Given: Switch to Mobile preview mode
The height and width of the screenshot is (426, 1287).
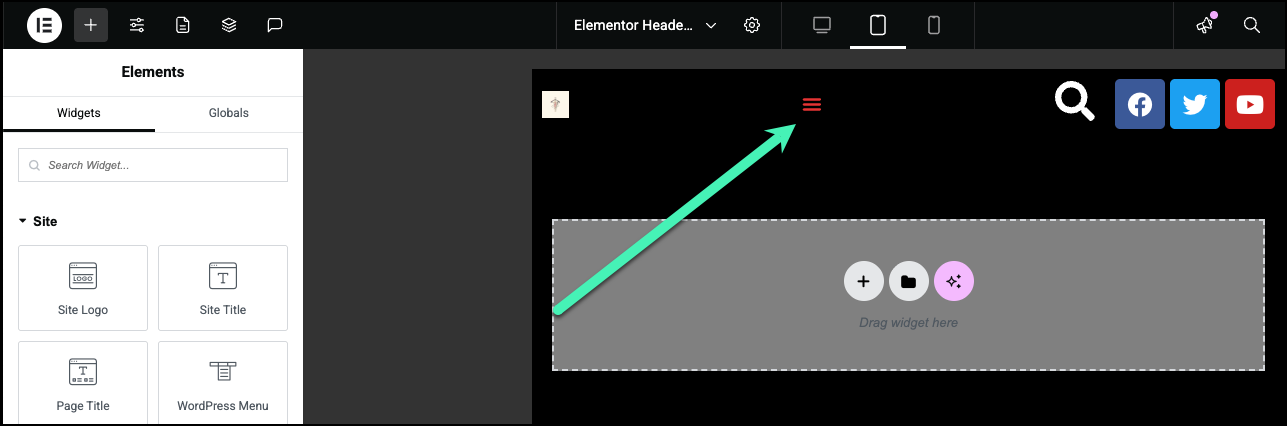Looking at the screenshot, I should [x=934, y=25].
